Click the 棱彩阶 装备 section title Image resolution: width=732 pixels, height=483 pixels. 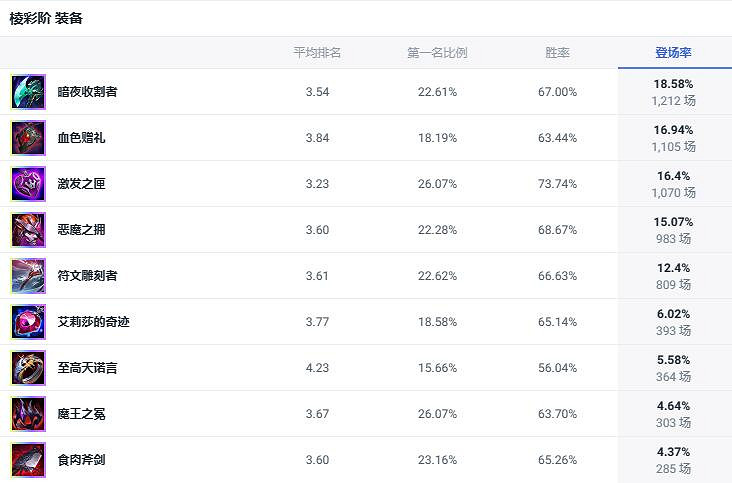click(x=46, y=19)
